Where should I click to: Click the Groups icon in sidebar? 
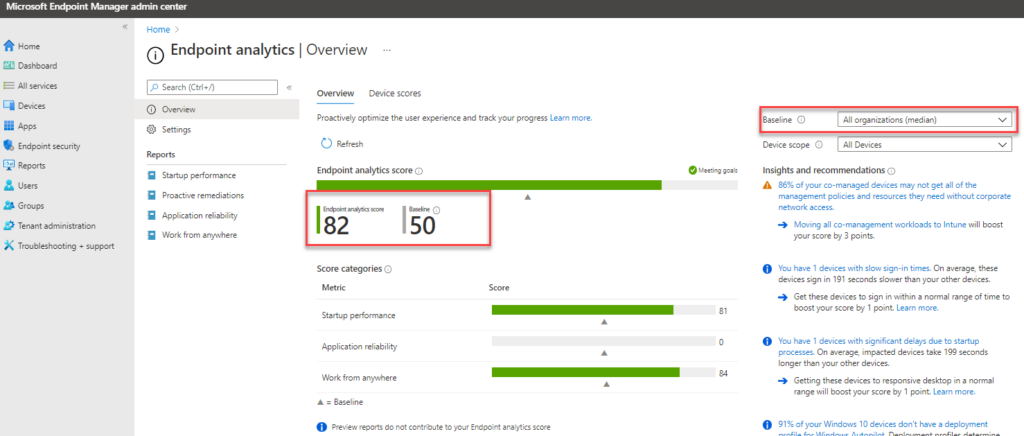coord(8,206)
